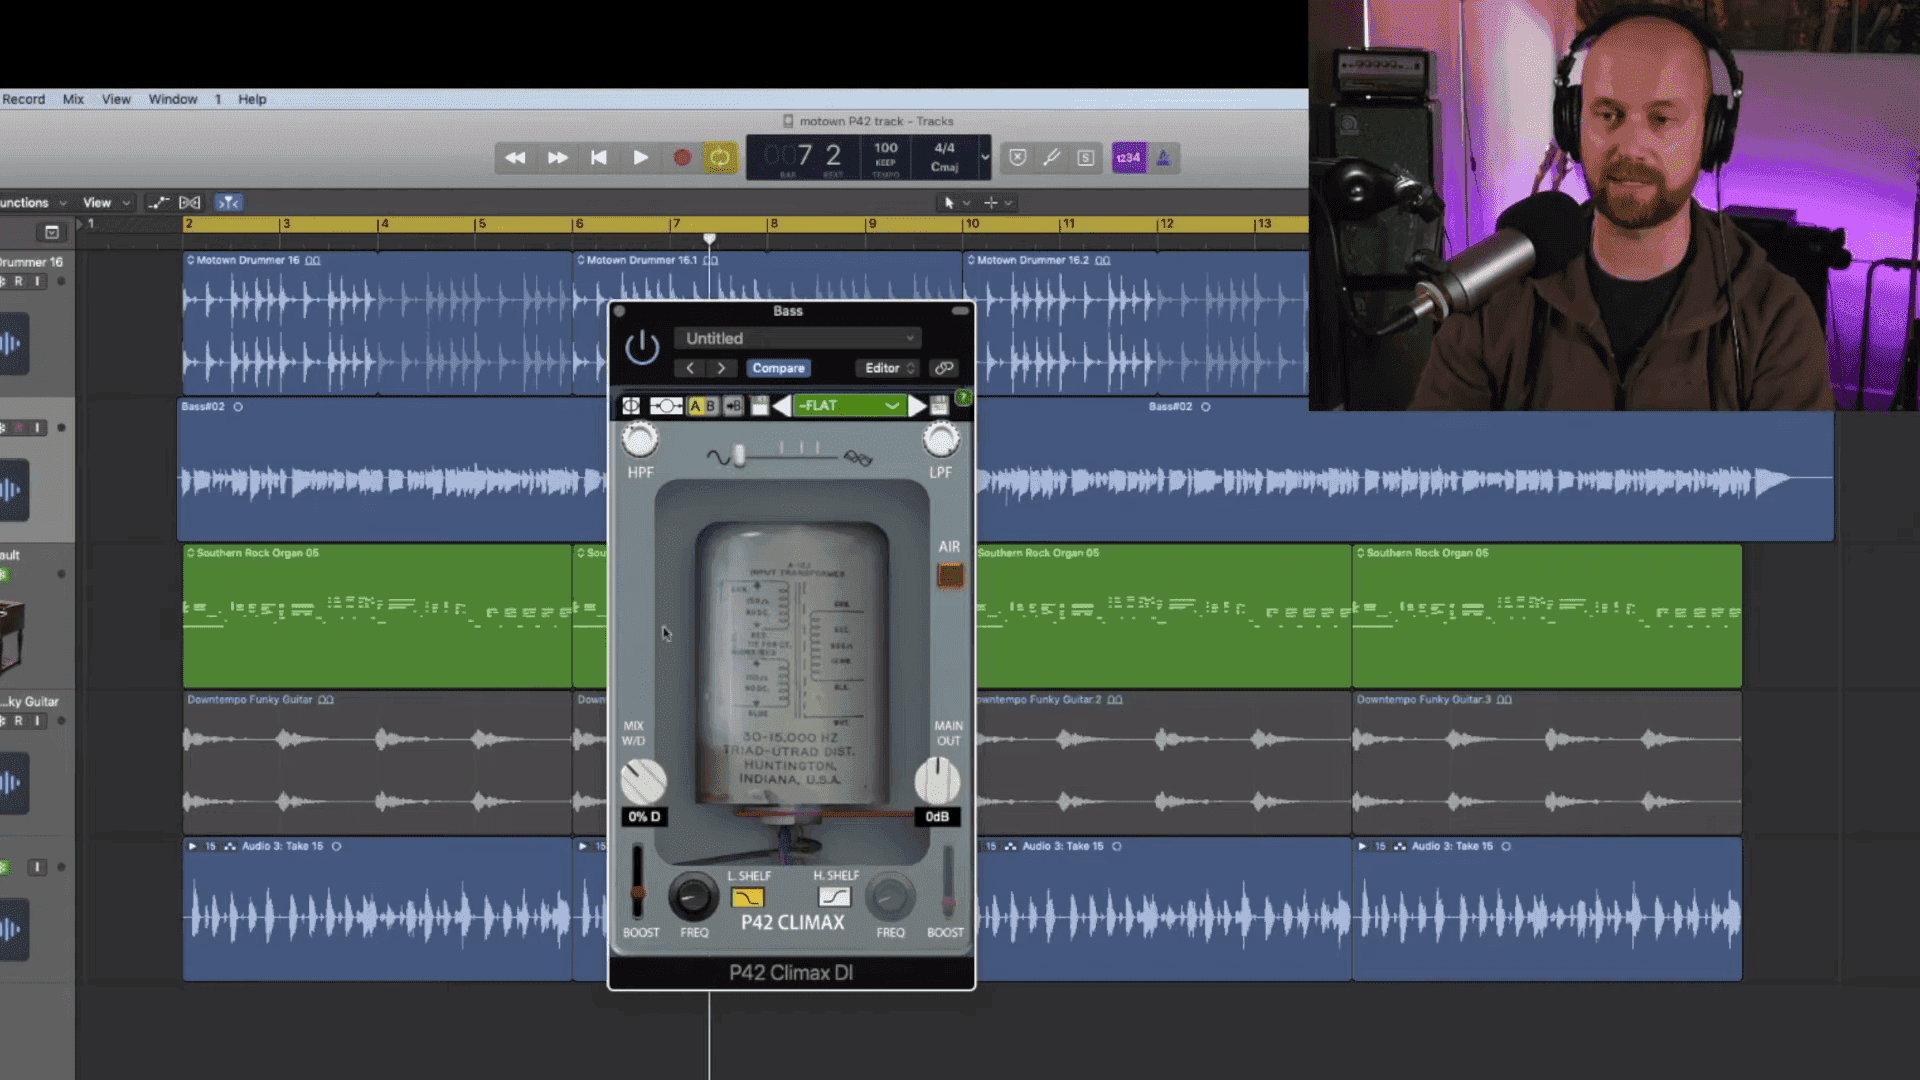Image resolution: width=1920 pixels, height=1080 pixels.
Task: Open the Window menu
Action: point(173,99)
